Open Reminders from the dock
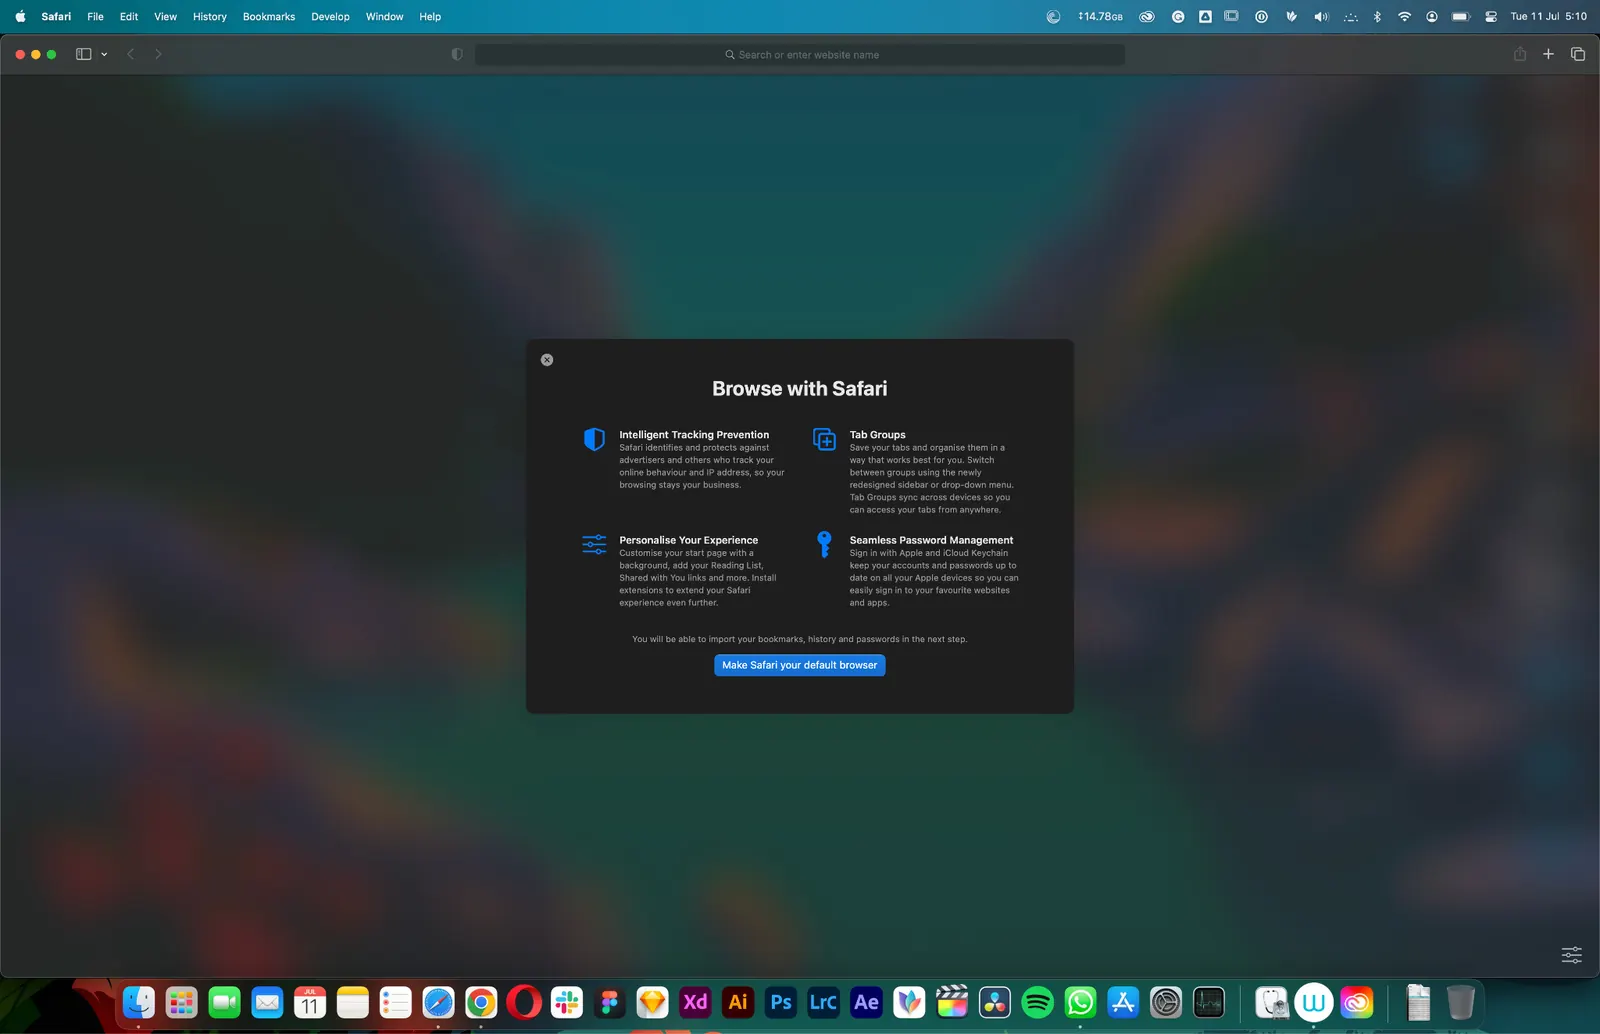Viewport: 1600px width, 1034px height. click(395, 1002)
